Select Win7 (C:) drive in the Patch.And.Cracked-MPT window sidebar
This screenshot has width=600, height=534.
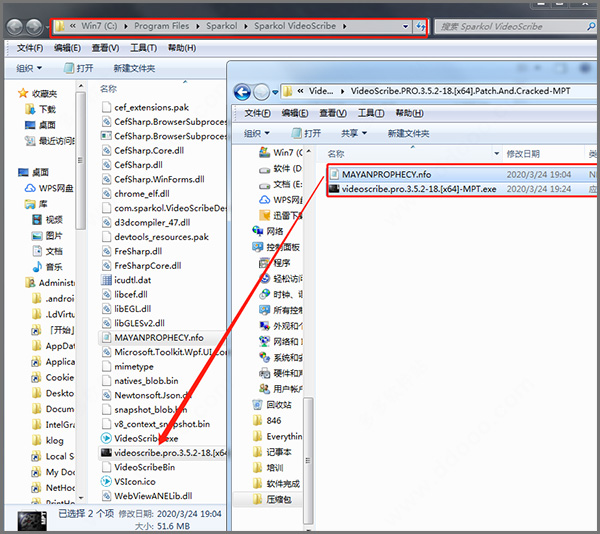281,153
